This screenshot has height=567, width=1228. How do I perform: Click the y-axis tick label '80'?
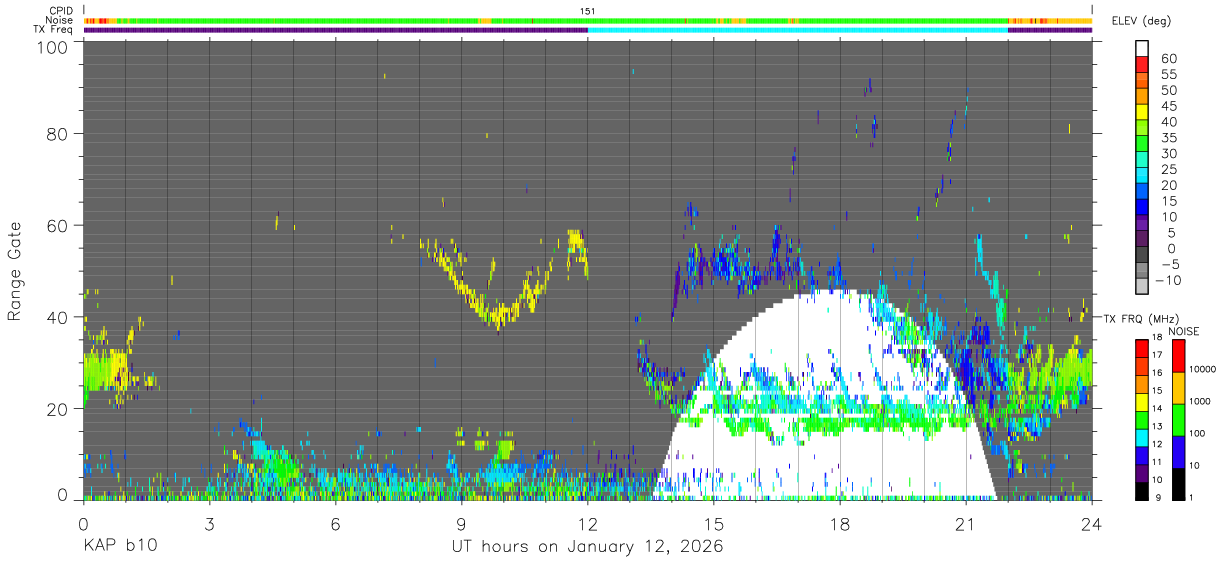[x=57, y=134]
